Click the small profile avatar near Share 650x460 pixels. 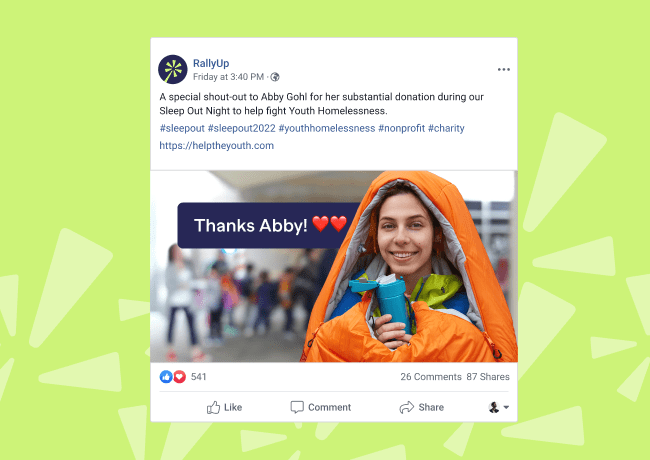(x=494, y=407)
